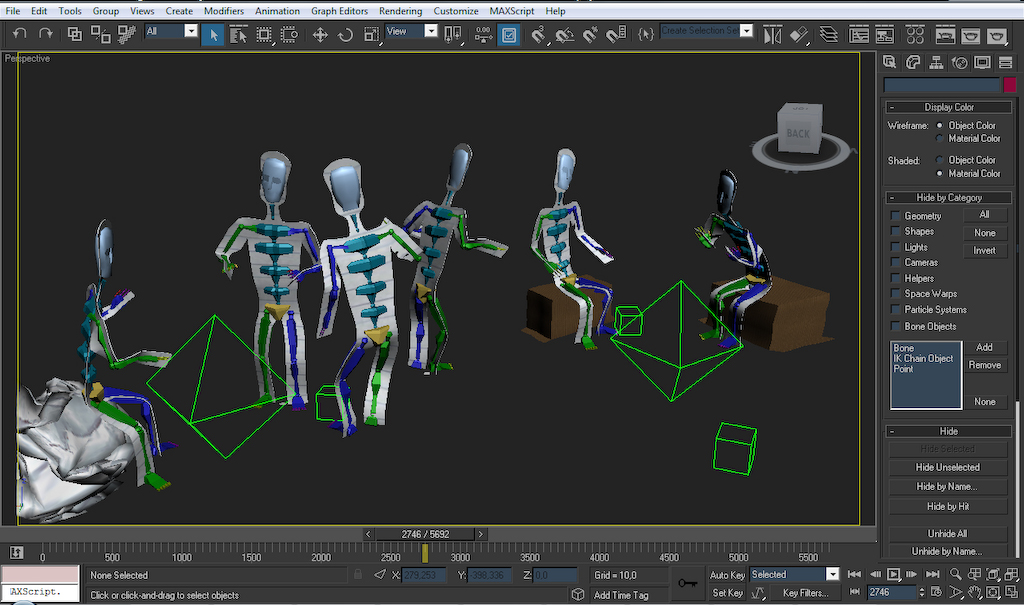Click the Mirror tool icon
1024x605 pixels.
click(x=772, y=34)
